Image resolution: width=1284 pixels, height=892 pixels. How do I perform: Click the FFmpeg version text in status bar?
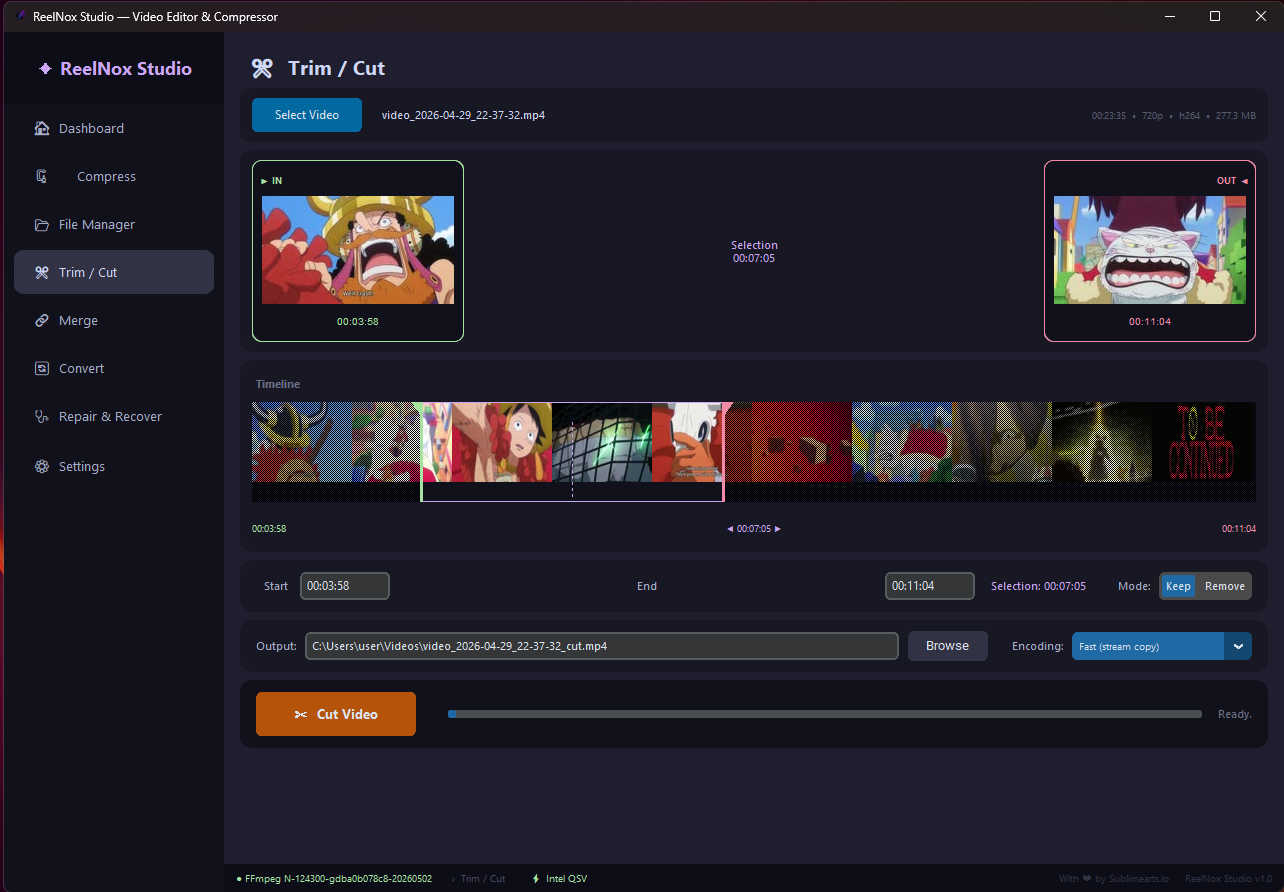(x=339, y=879)
